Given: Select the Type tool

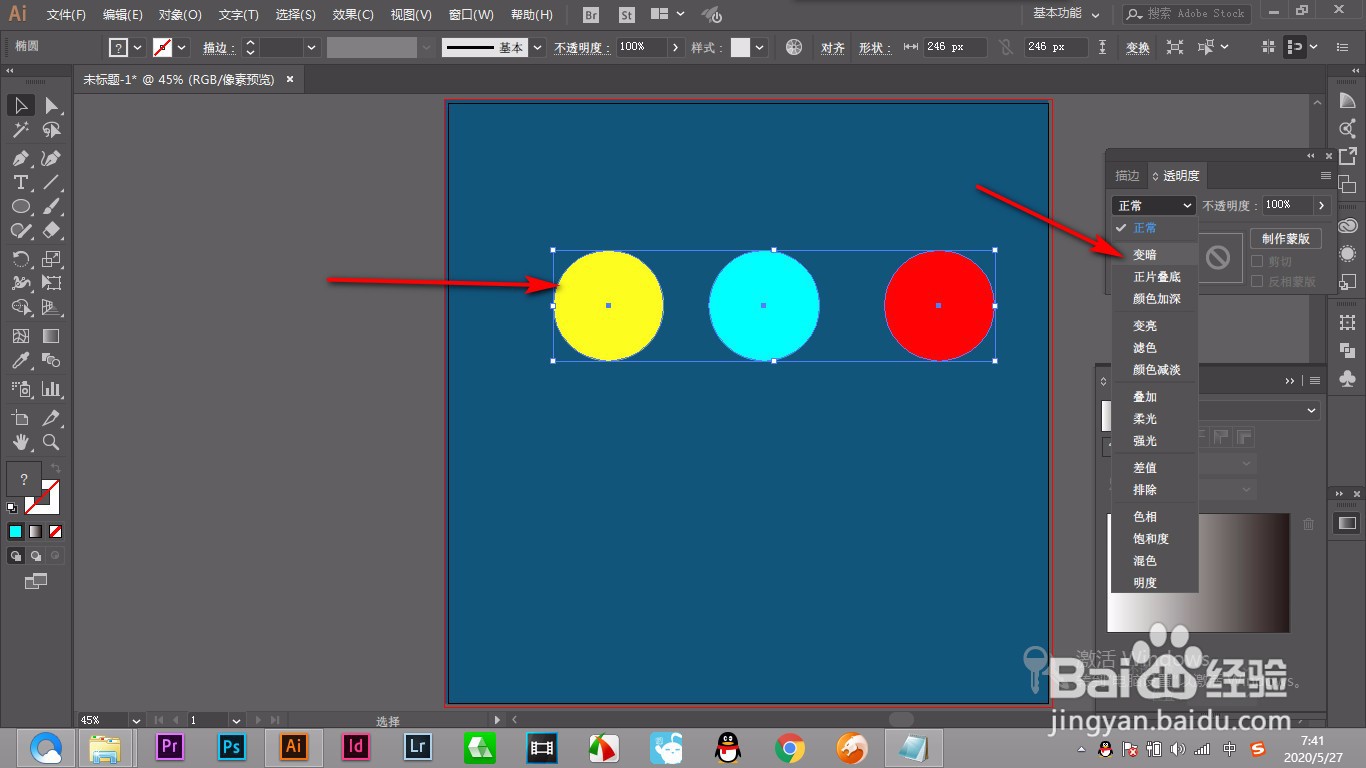Looking at the screenshot, I should (x=20, y=182).
